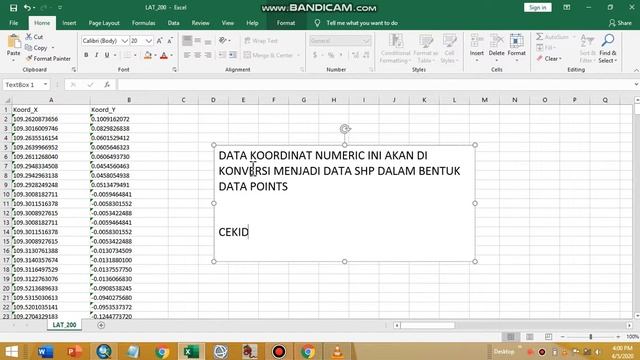Apply the red Font Color A
Screen dimensions: 640x360
pos(164,55)
